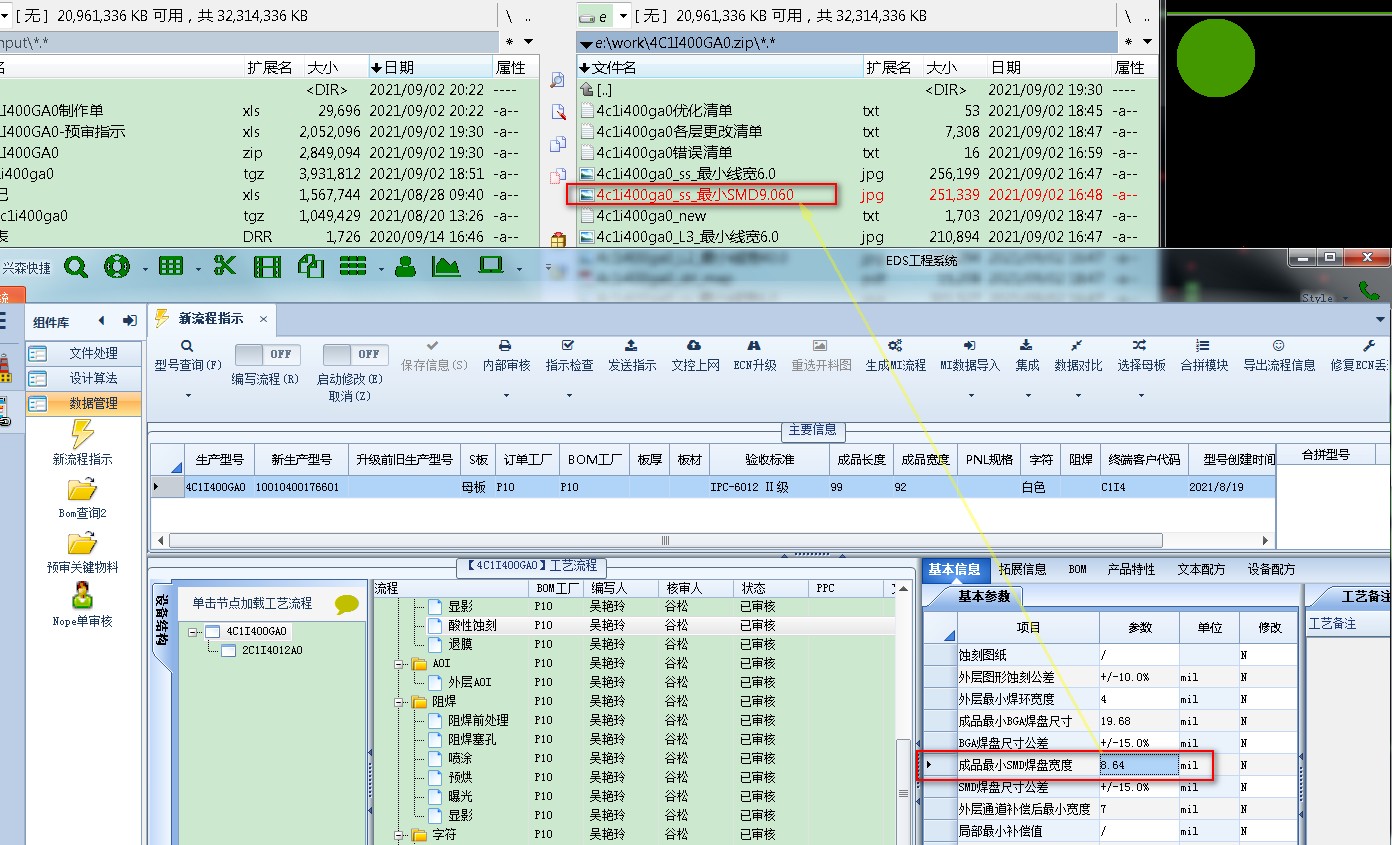Screen dimensions: 1392x845
Task: Click 集成 download icon button
Action: (x=1027, y=356)
